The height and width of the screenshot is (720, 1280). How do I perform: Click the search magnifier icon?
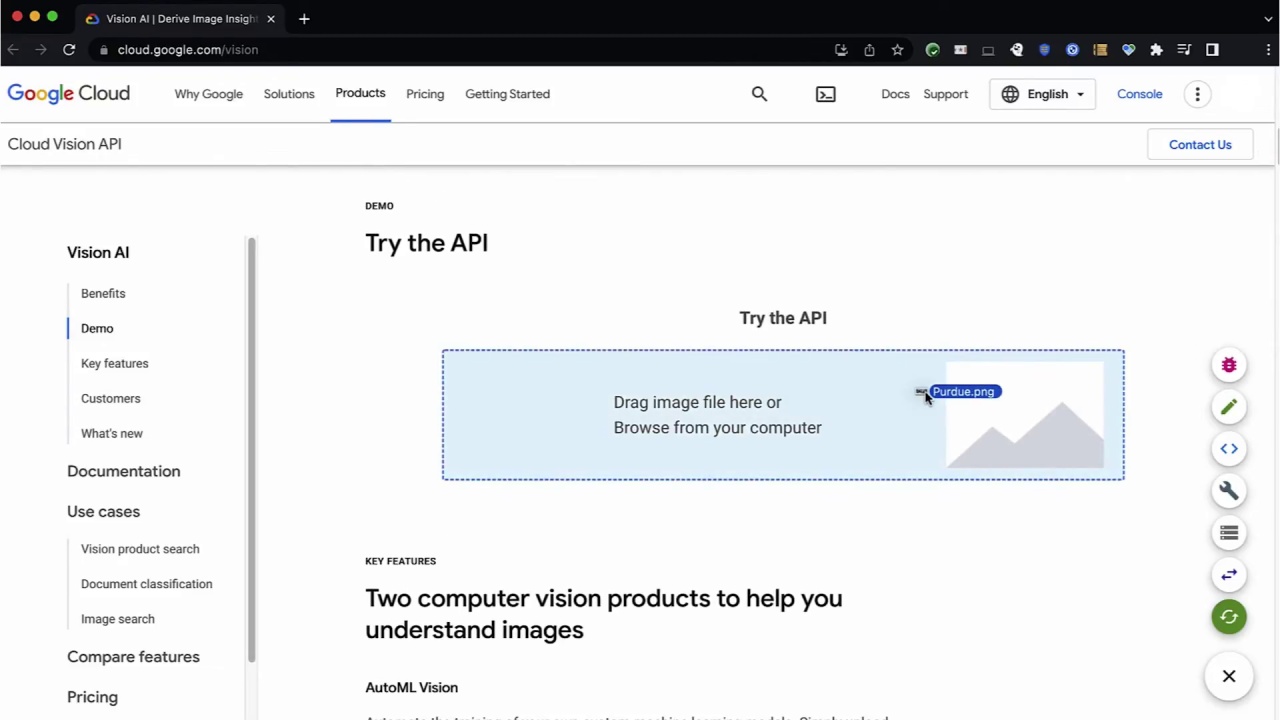pos(759,93)
